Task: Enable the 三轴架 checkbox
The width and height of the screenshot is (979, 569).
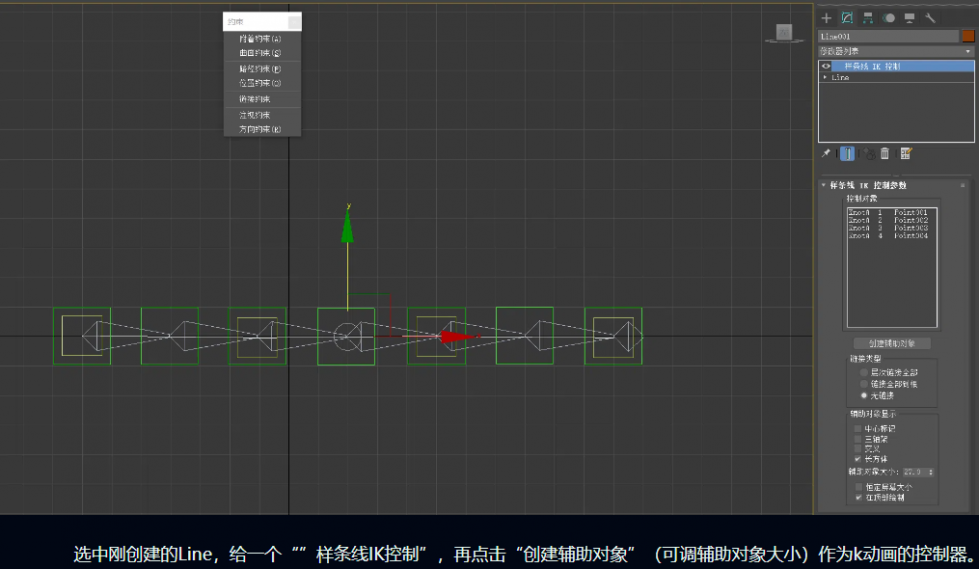Action: [x=858, y=439]
